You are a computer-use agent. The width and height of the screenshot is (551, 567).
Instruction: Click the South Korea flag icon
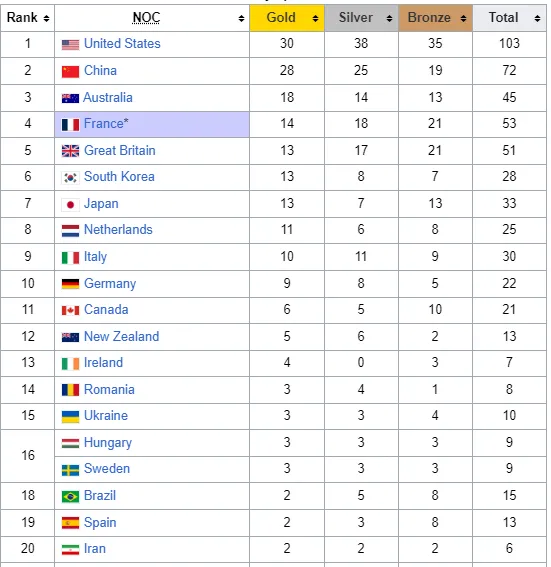pyautogui.click(x=70, y=178)
